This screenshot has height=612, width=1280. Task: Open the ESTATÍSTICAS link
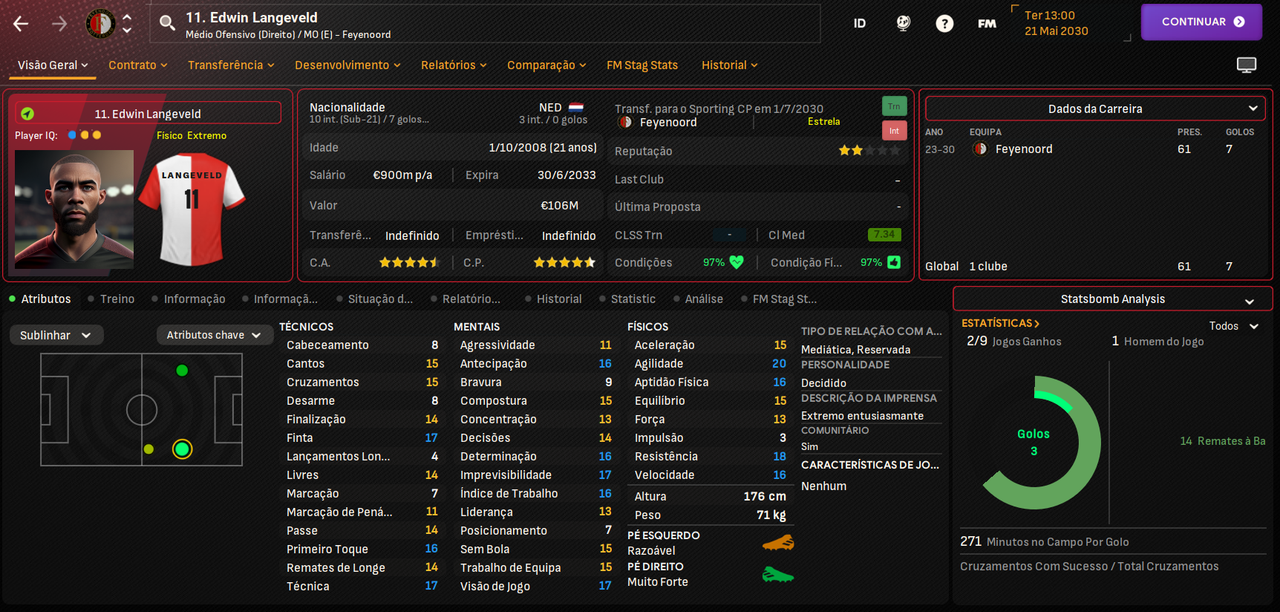click(1000, 323)
